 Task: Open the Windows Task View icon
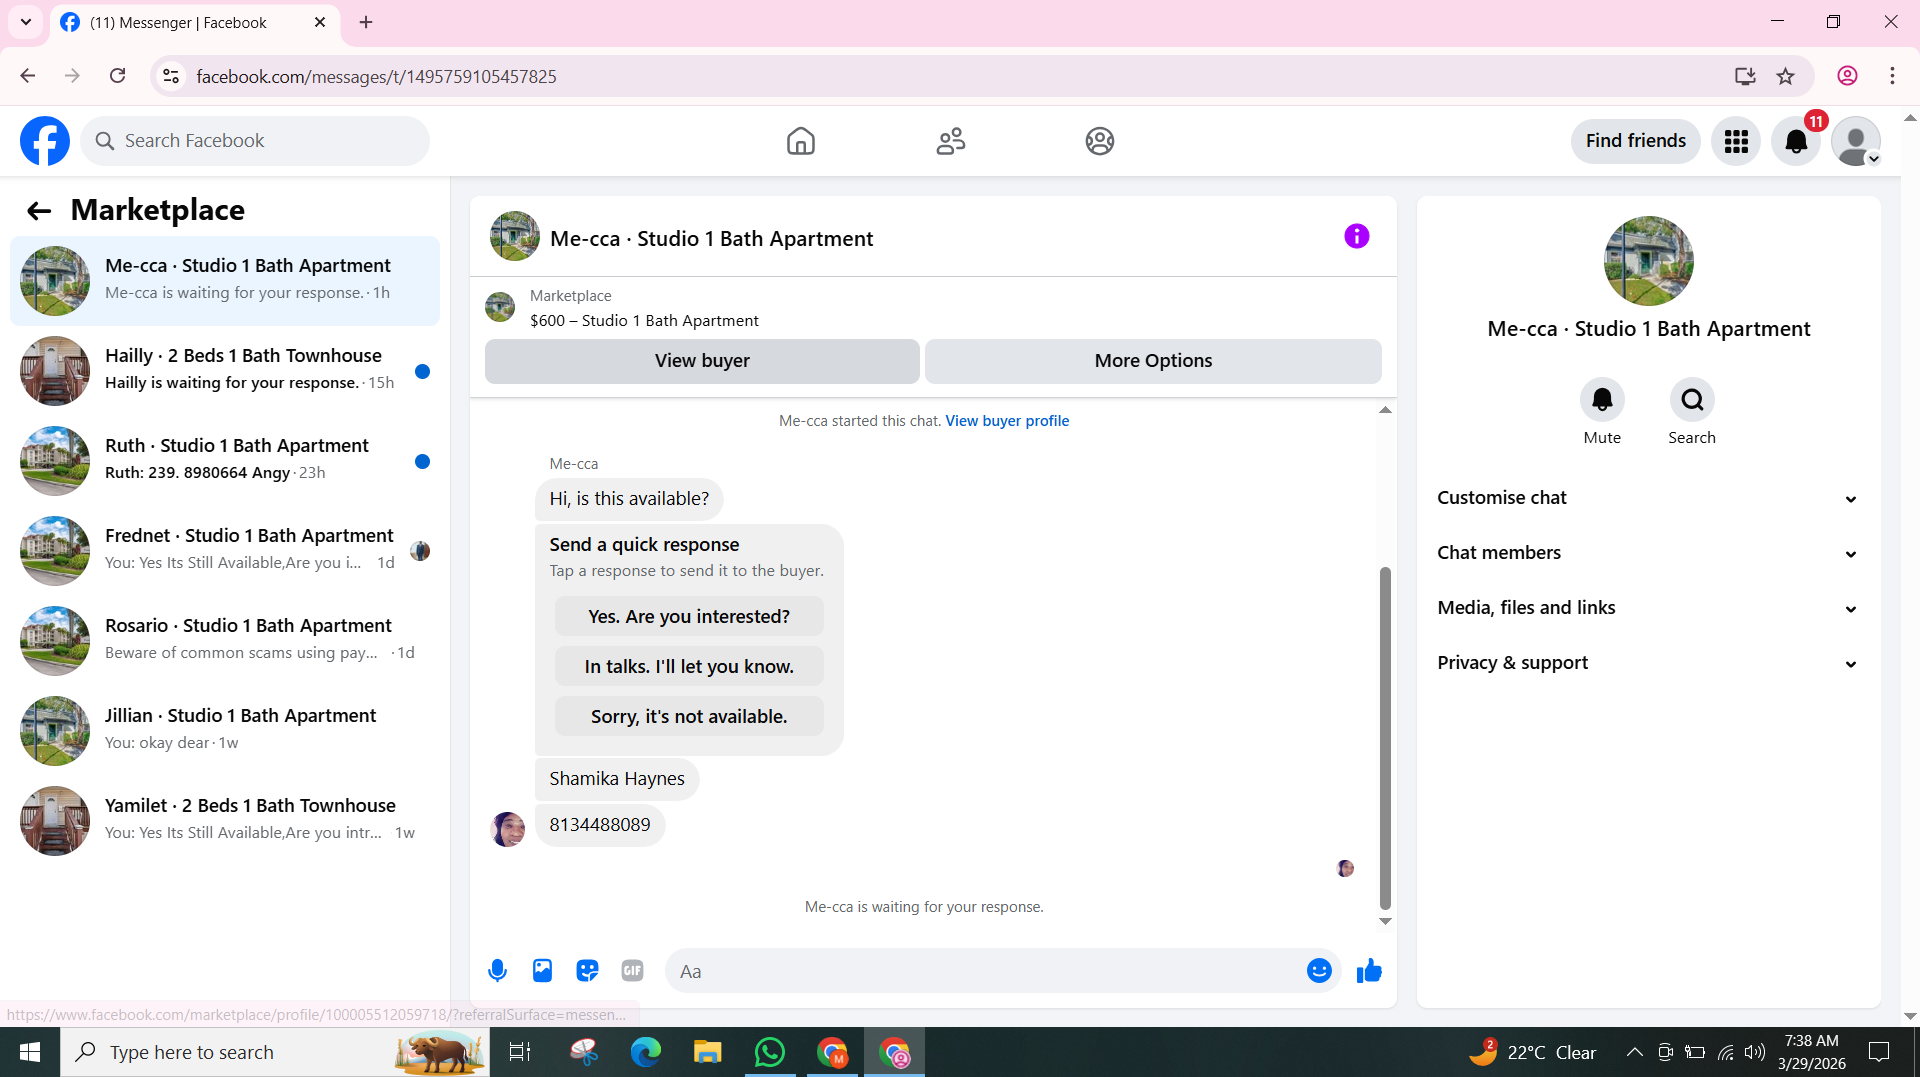(x=520, y=1052)
